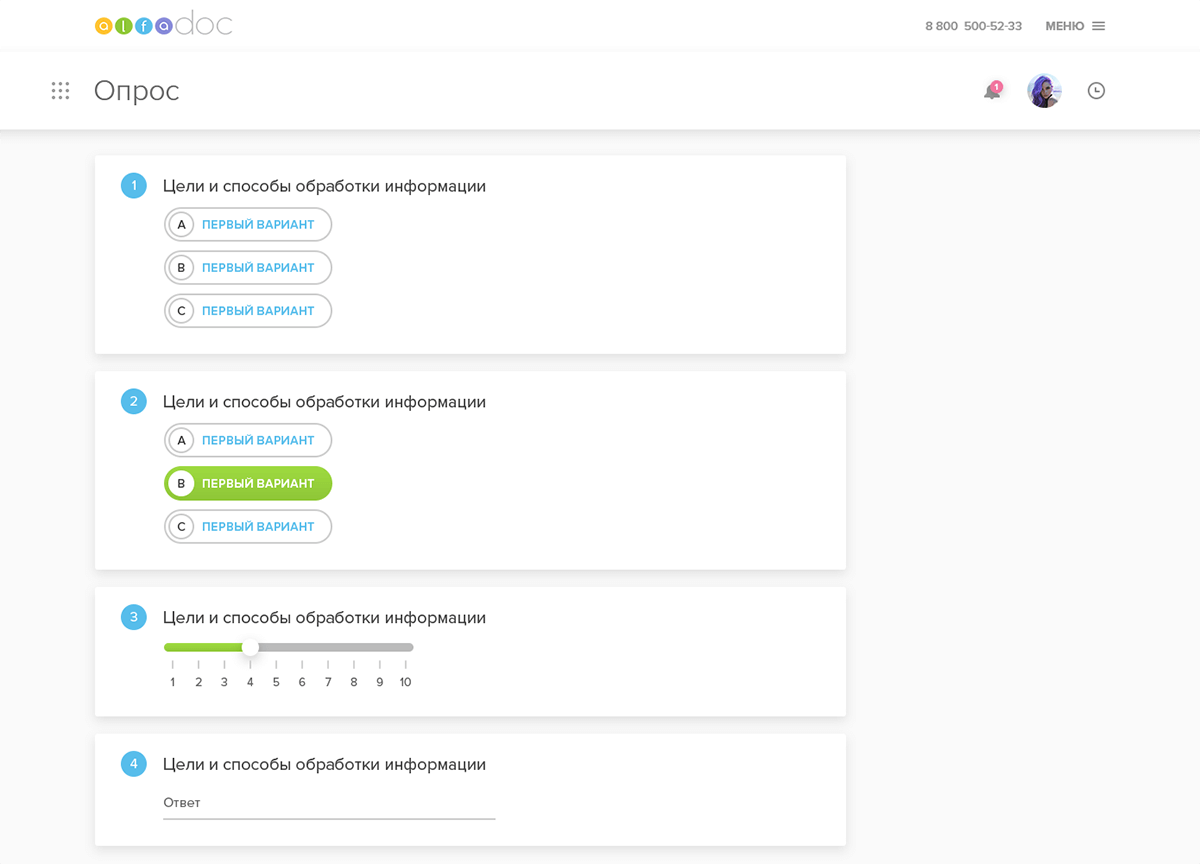1200x864 pixels.
Task: Set slider to value 7
Action: (x=328, y=648)
